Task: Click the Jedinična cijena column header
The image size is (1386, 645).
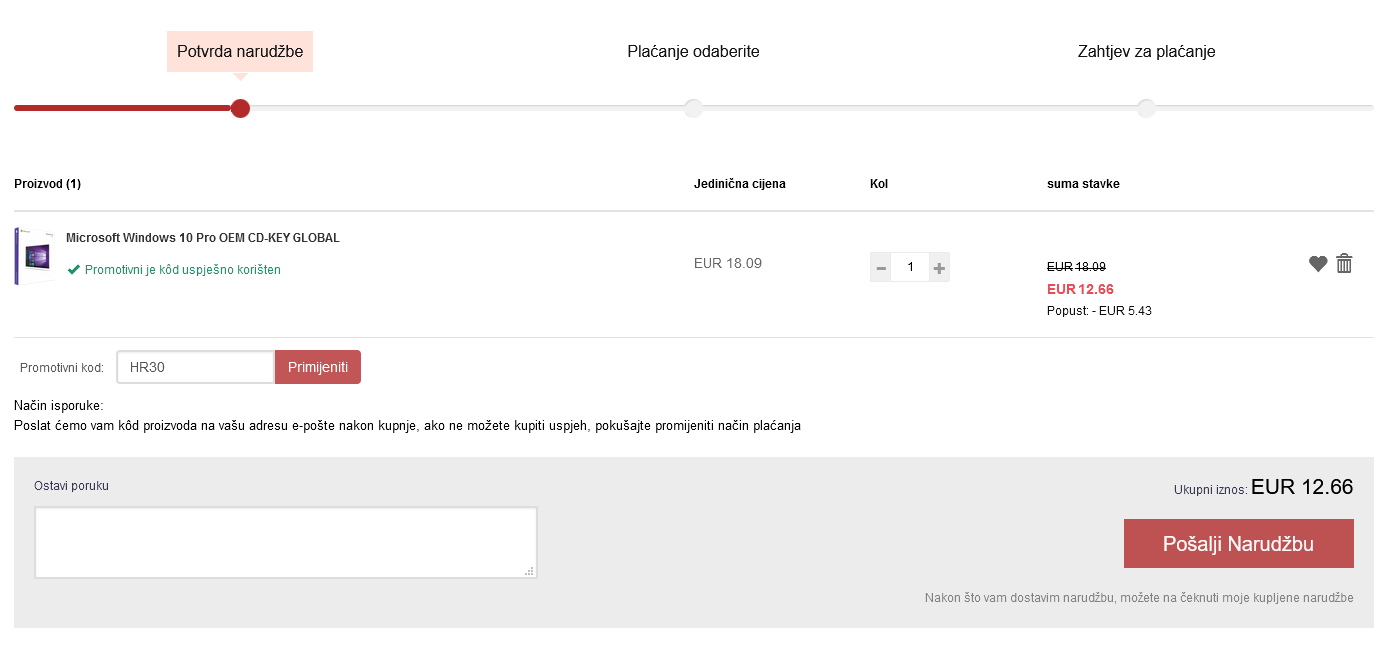Action: pyautogui.click(x=740, y=184)
